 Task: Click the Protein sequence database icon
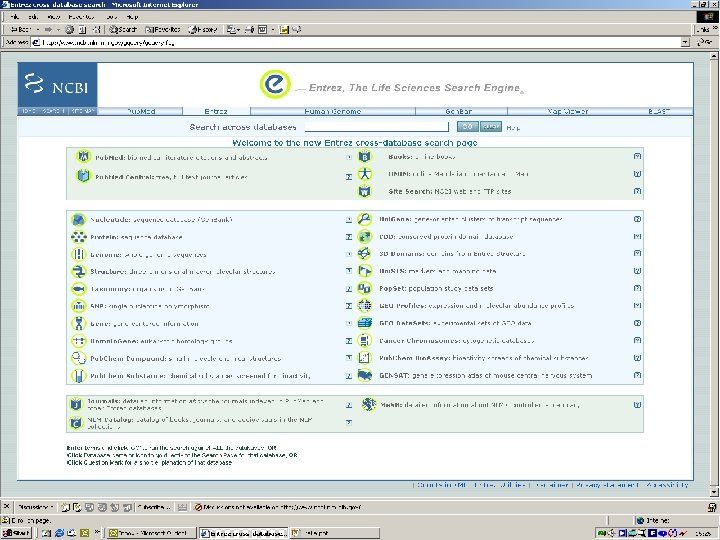tap(79, 237)
